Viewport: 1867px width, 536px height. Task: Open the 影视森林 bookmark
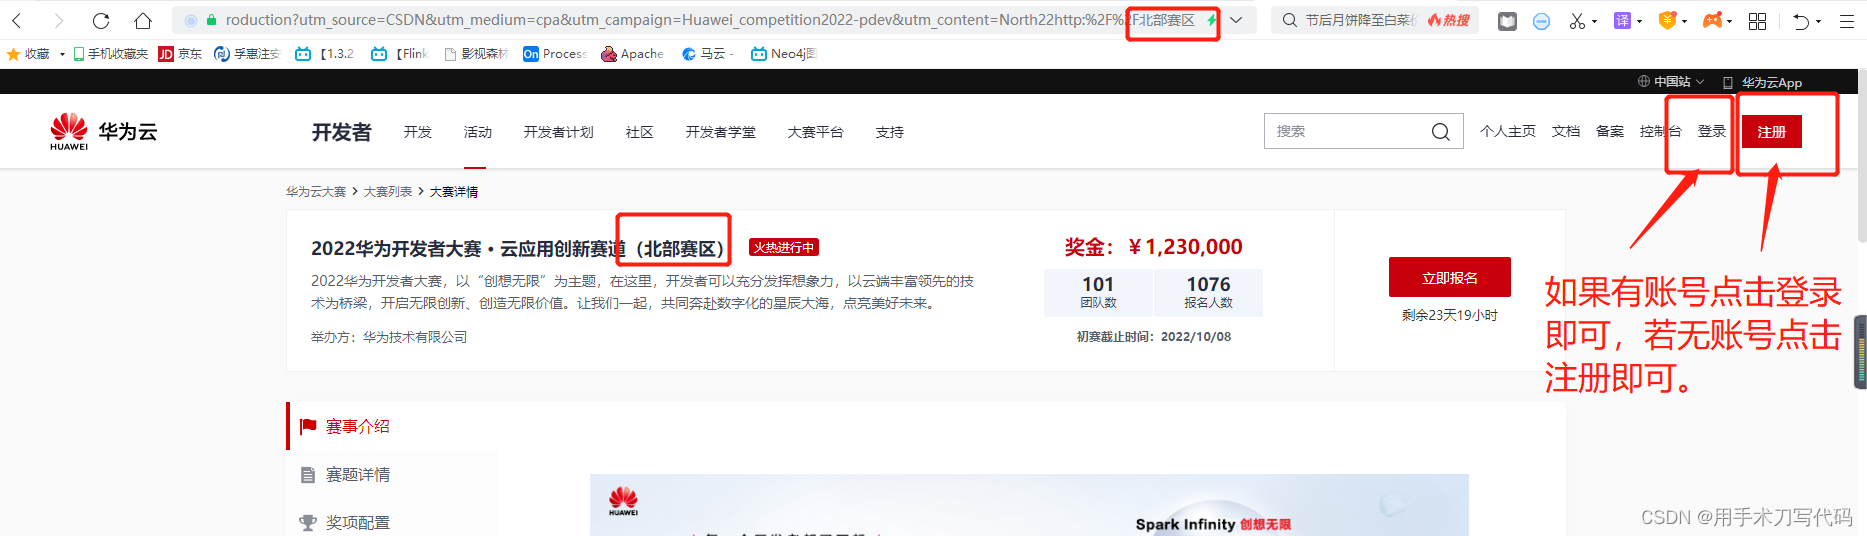tap(476, 54)
